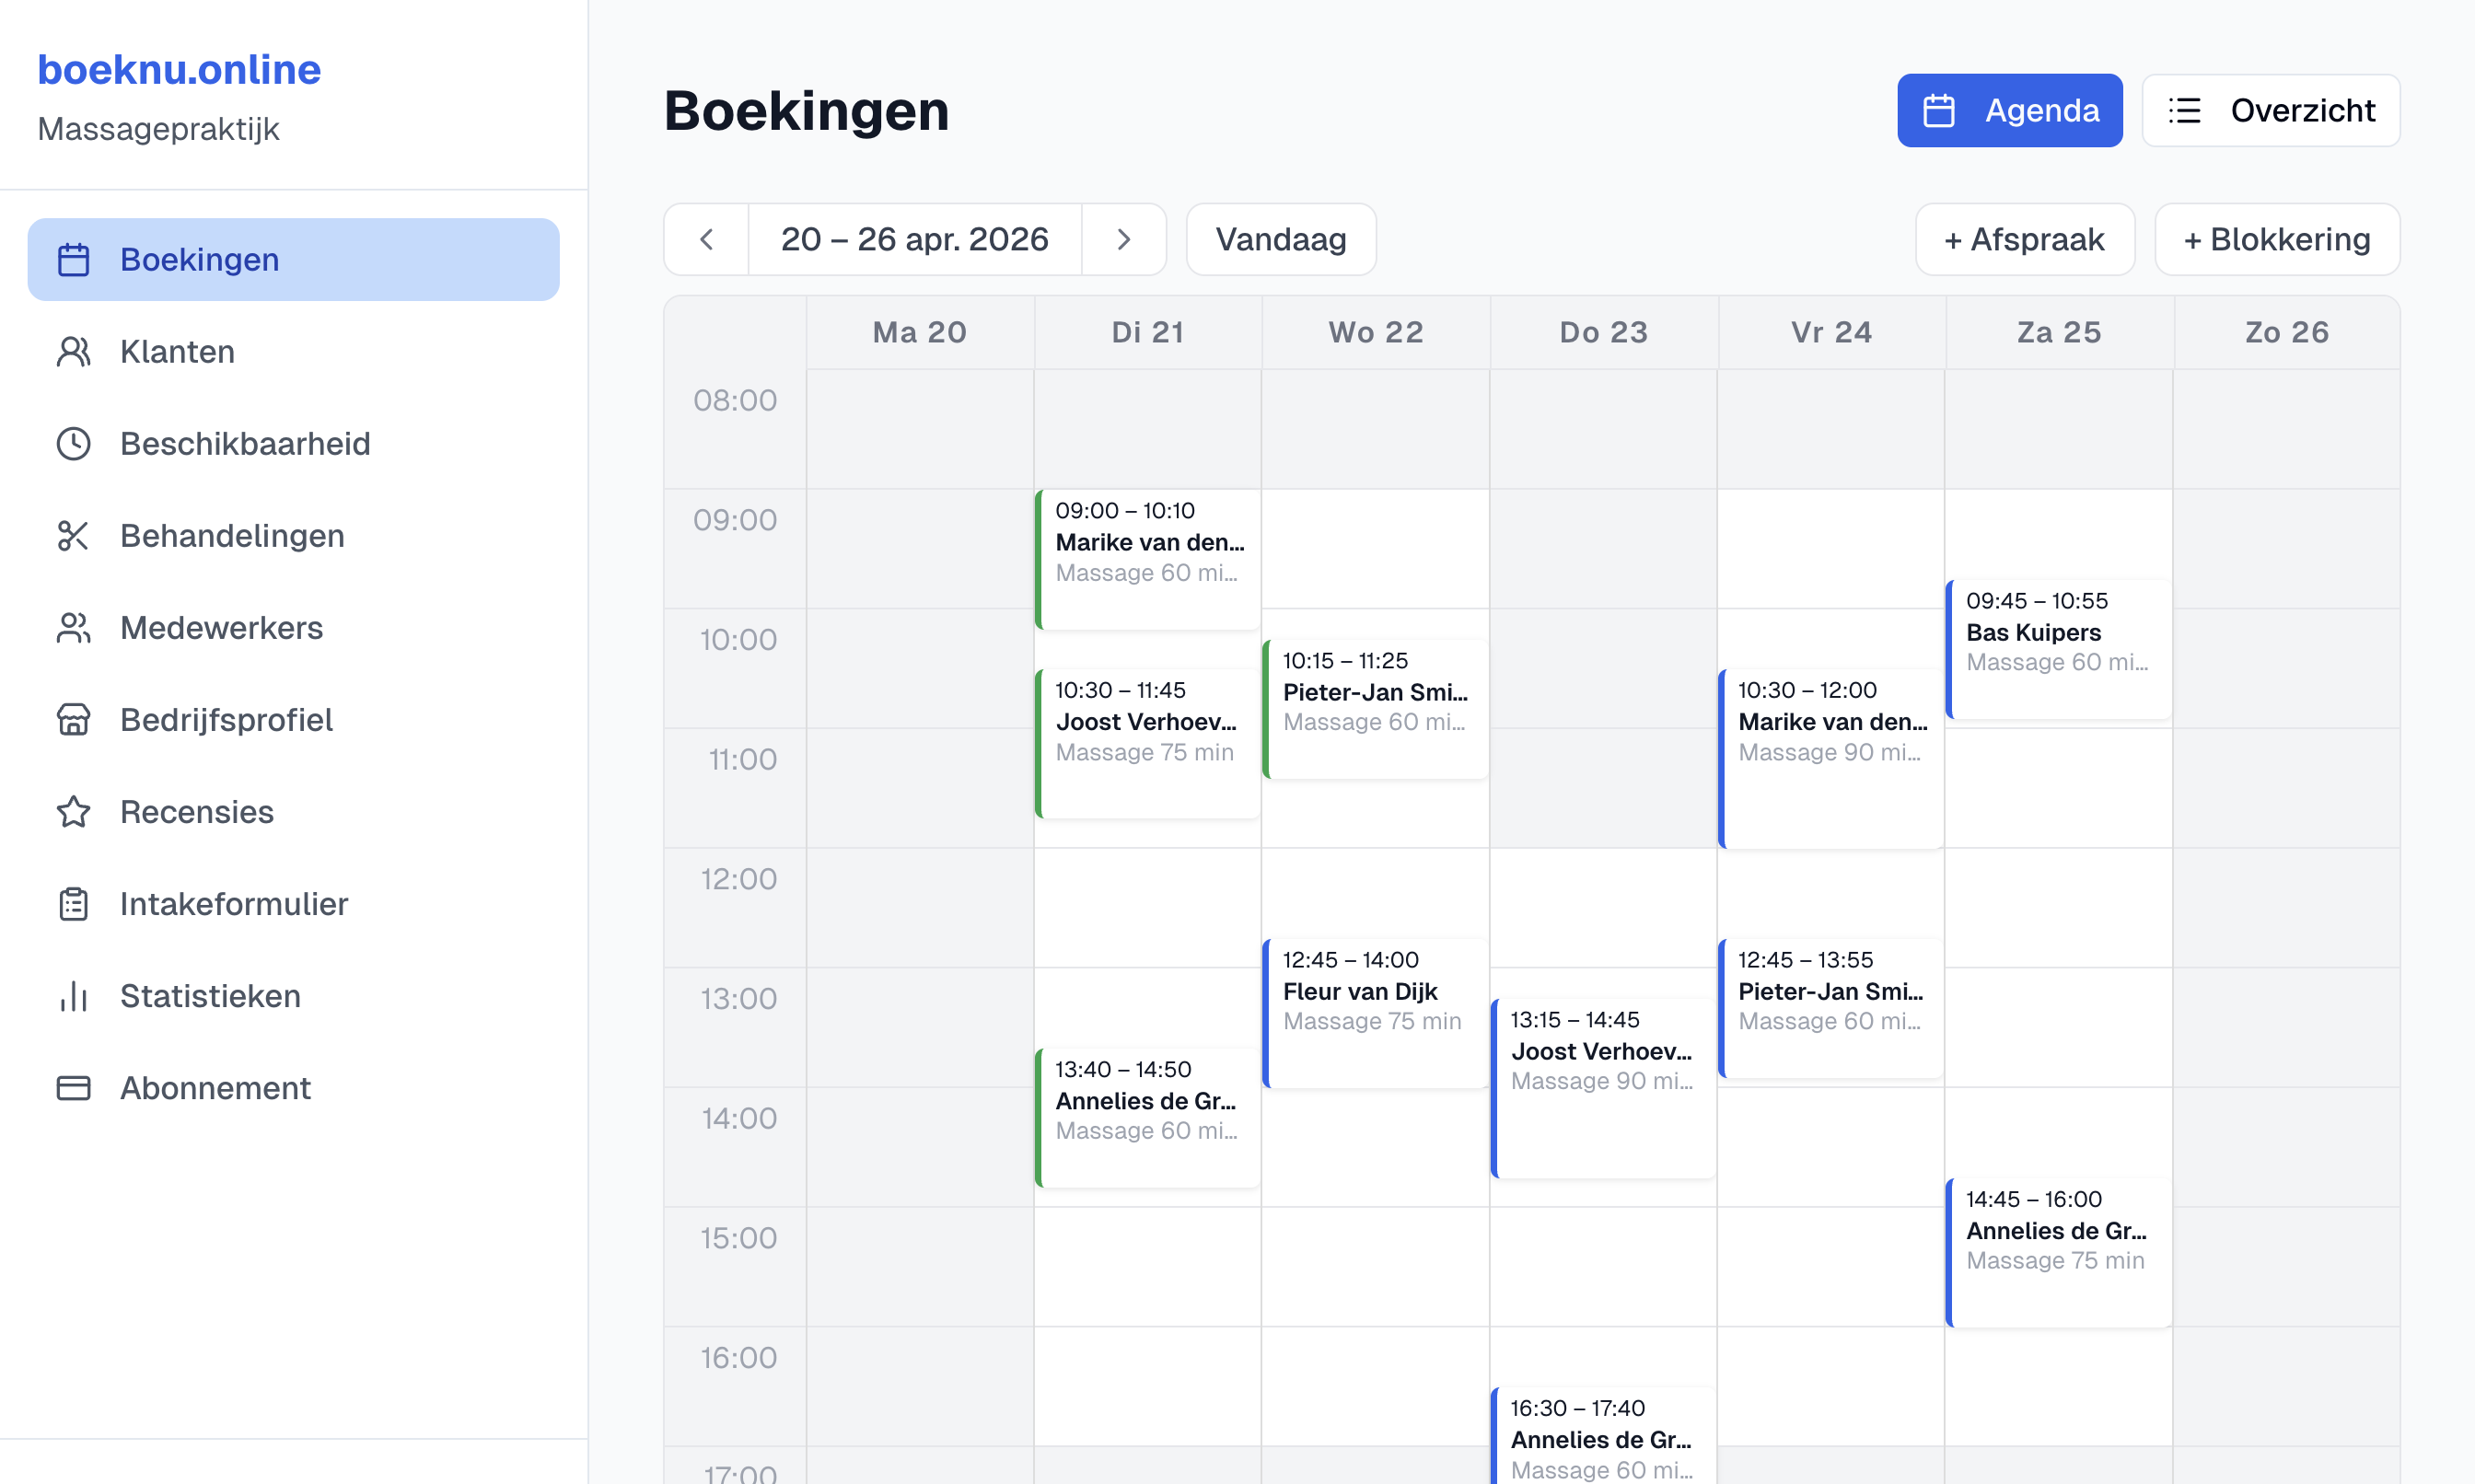The image size is (2475, 1484).
Task: Click the Vandaag button
Action: click(1280, 239)
